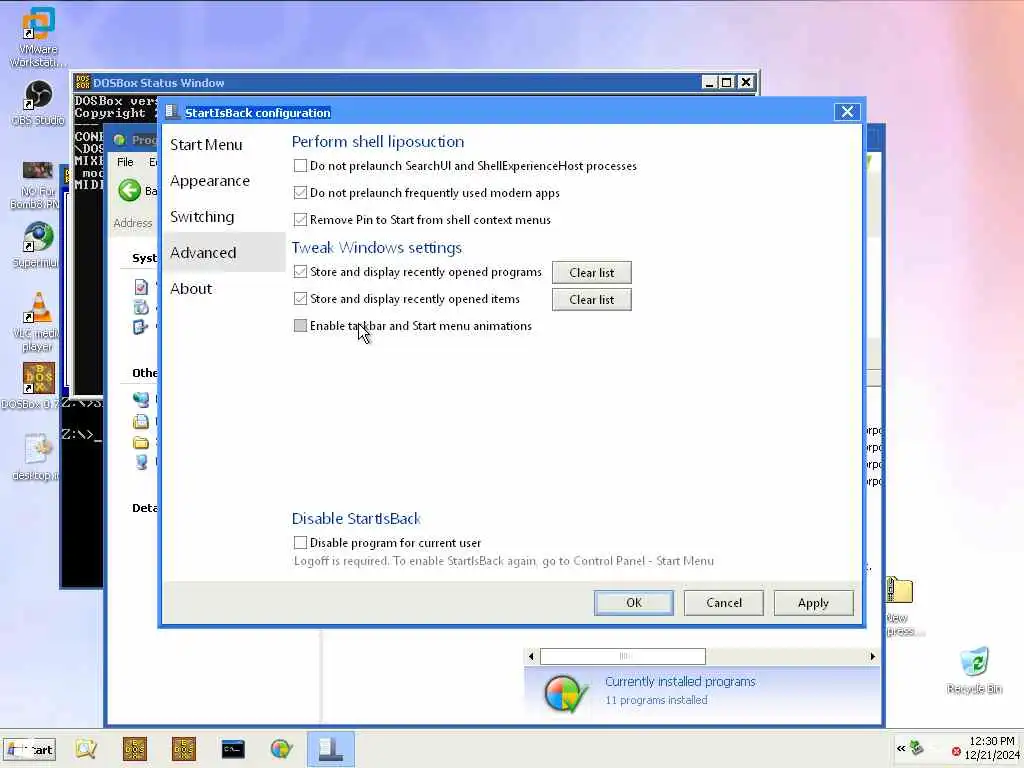Click horizontal scrollbar right arrow in Programs window
Viewport: 1024px width, 768px height.
(872, 656)
